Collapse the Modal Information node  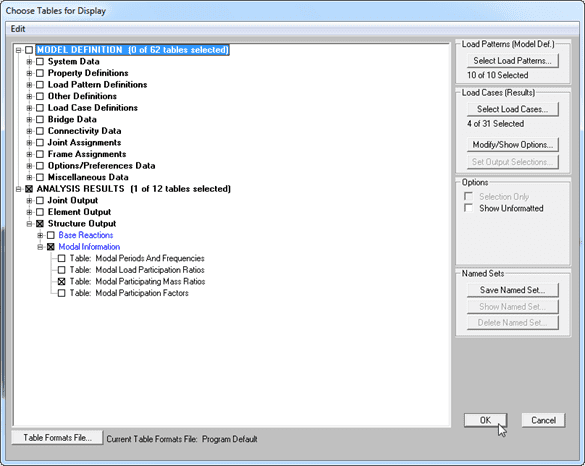point(40,247)
